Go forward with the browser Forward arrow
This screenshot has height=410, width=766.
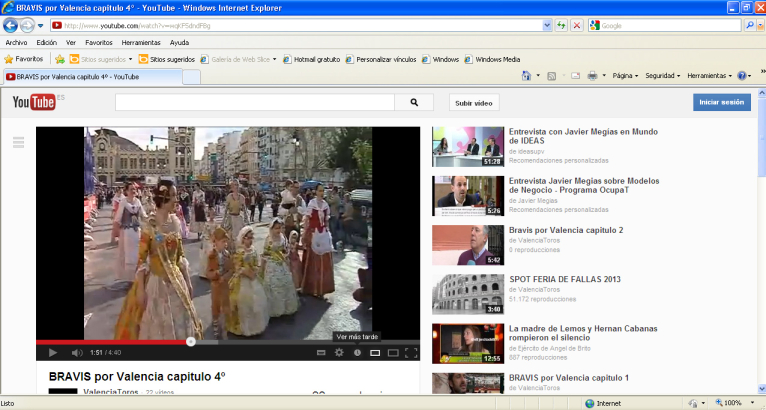tap(27, 25)
